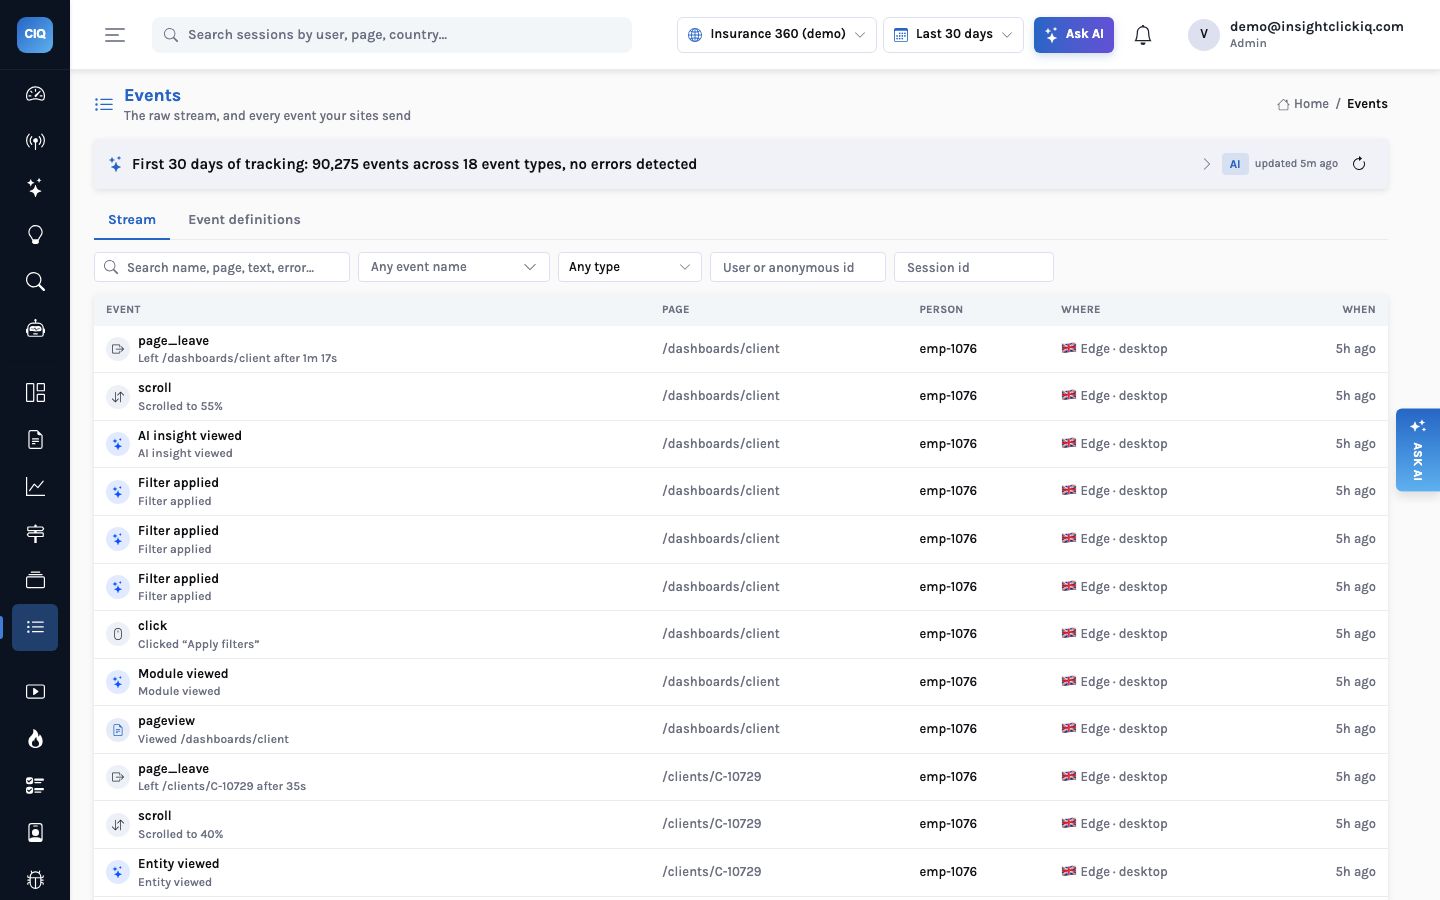The image size is (1440, 900).
Task: Focus the User or anonymous id field
Action: click(x=798, y=267)
